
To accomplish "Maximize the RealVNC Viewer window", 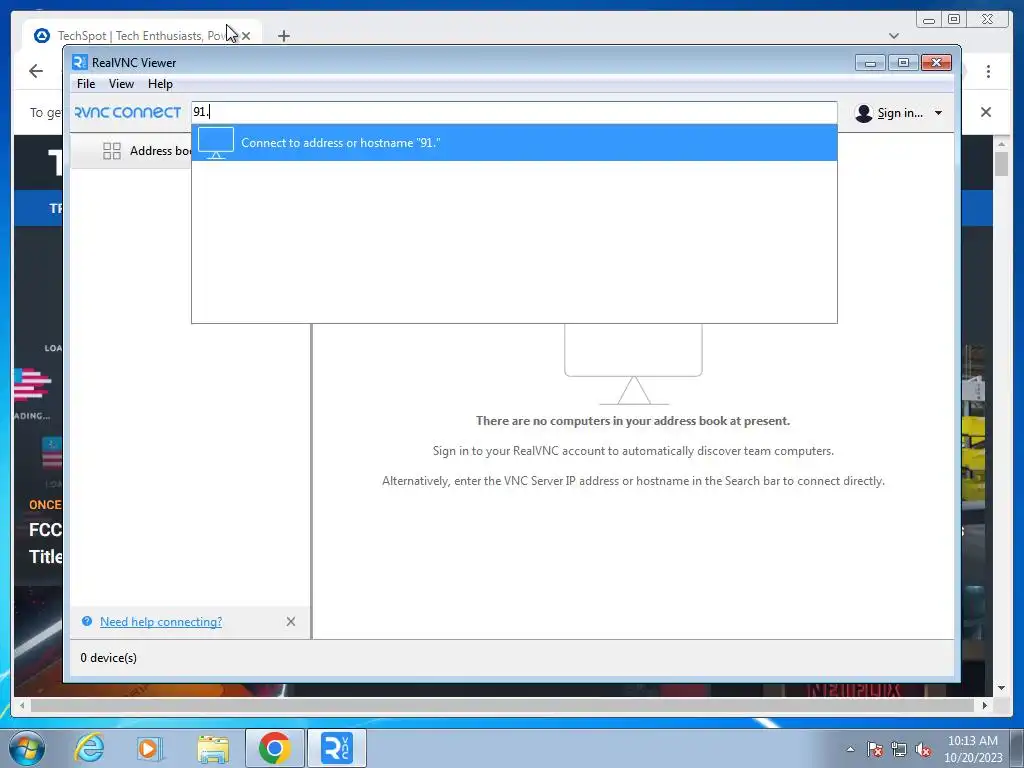I will pyautogui.click(x=903, y=63).
